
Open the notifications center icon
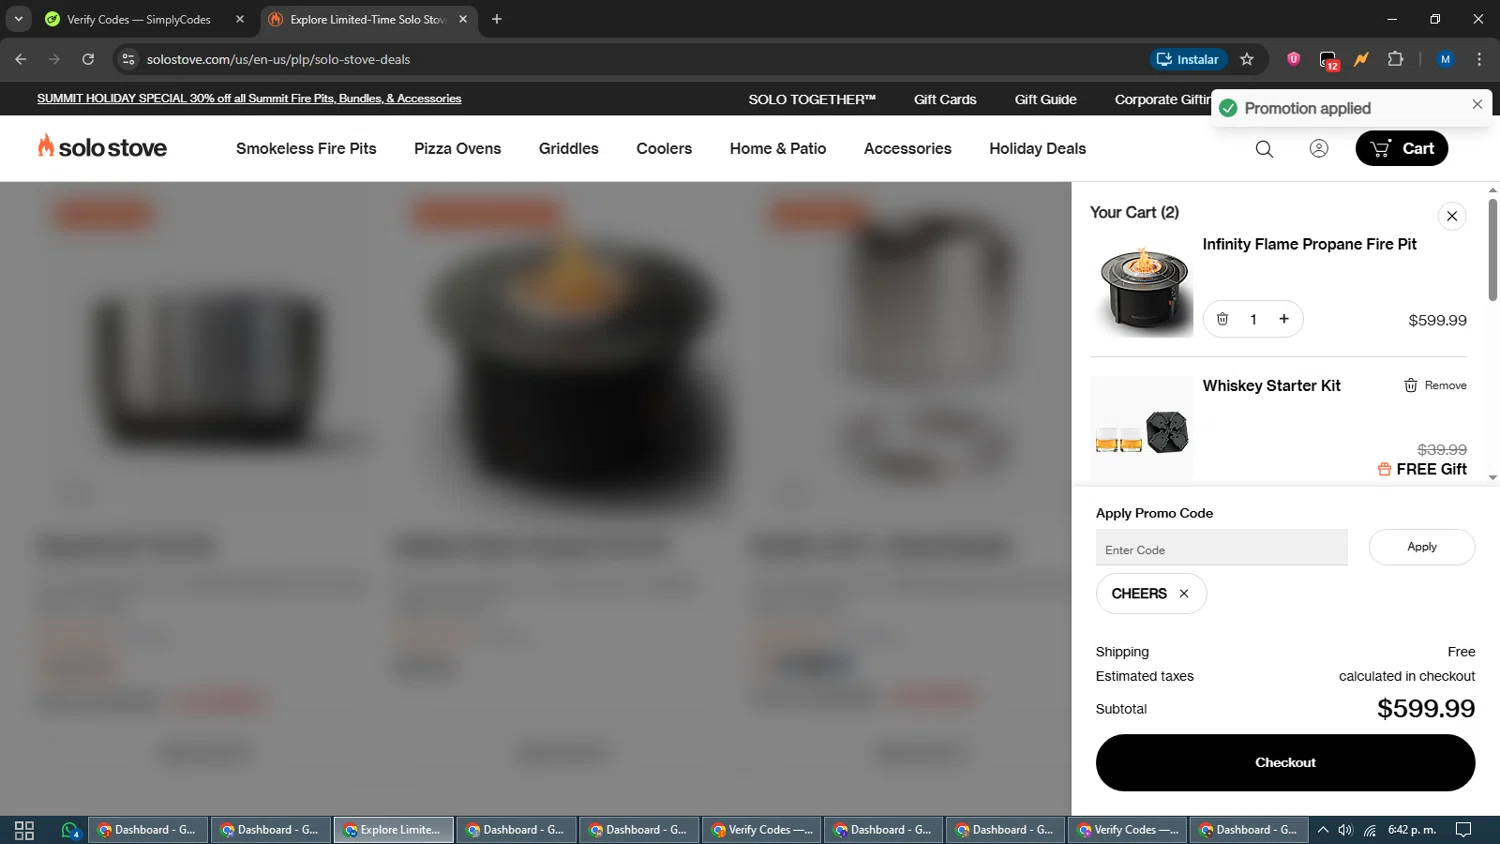point(1463,830)
